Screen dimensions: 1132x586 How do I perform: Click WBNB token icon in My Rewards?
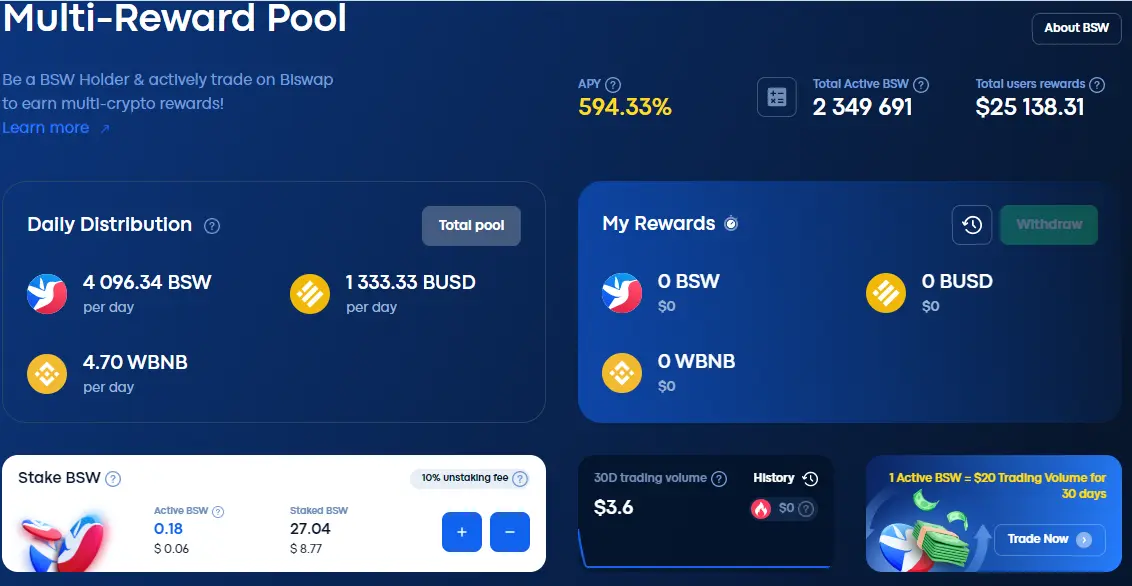coord(622,373)
